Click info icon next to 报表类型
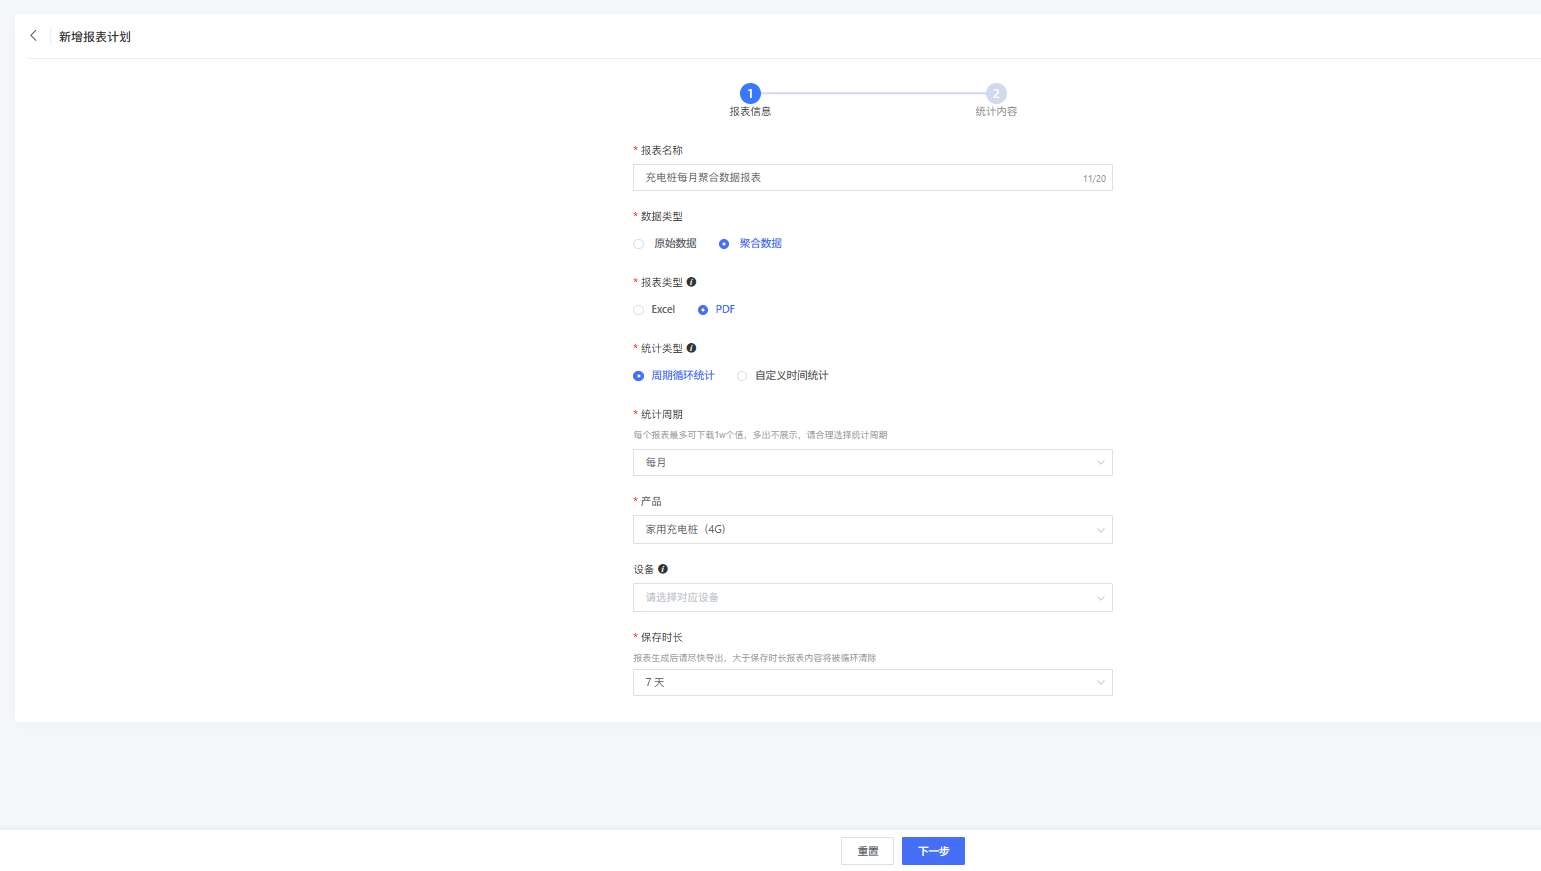This screenshot has height=871, width=1541. point(691,282)
